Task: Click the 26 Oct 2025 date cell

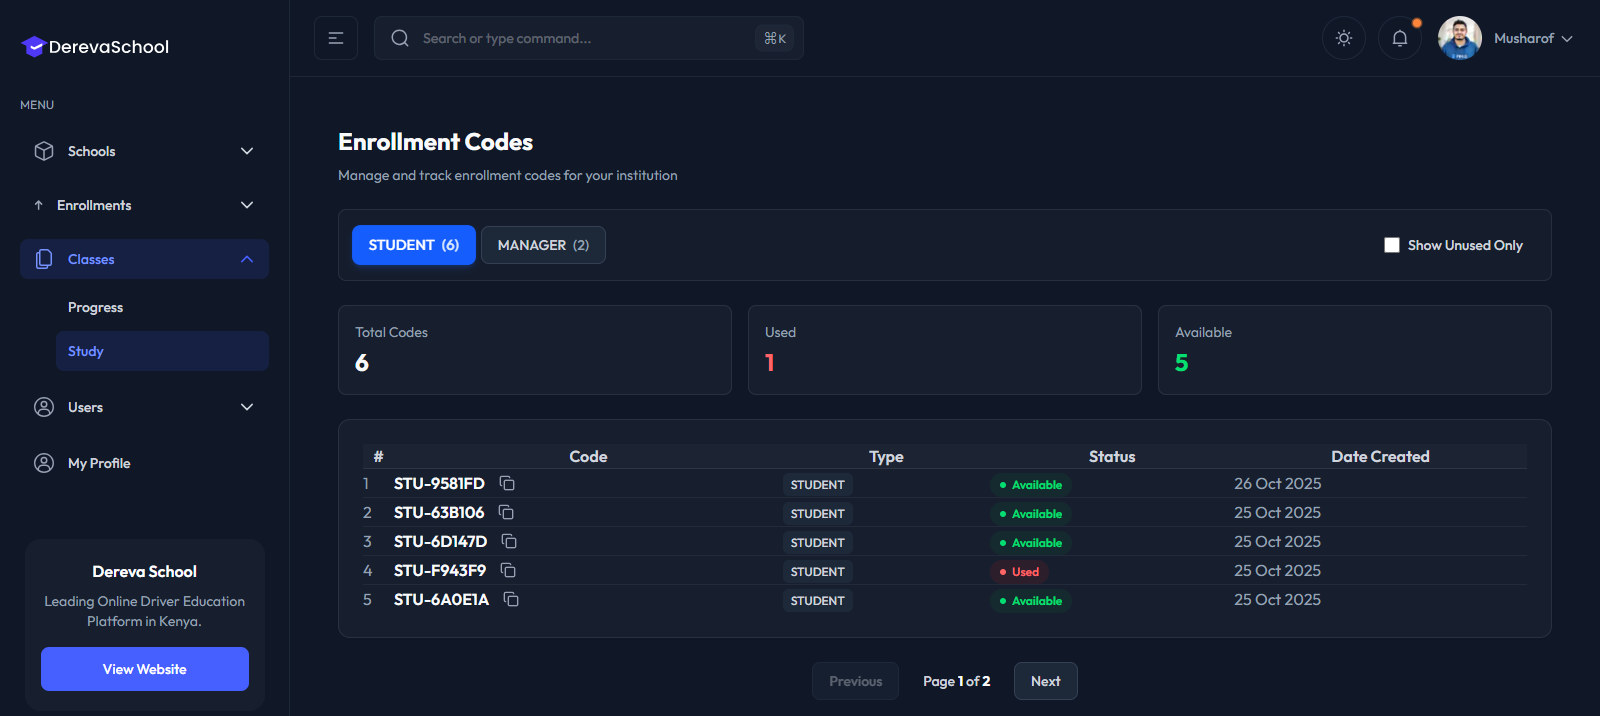Action: (1278, 483)
